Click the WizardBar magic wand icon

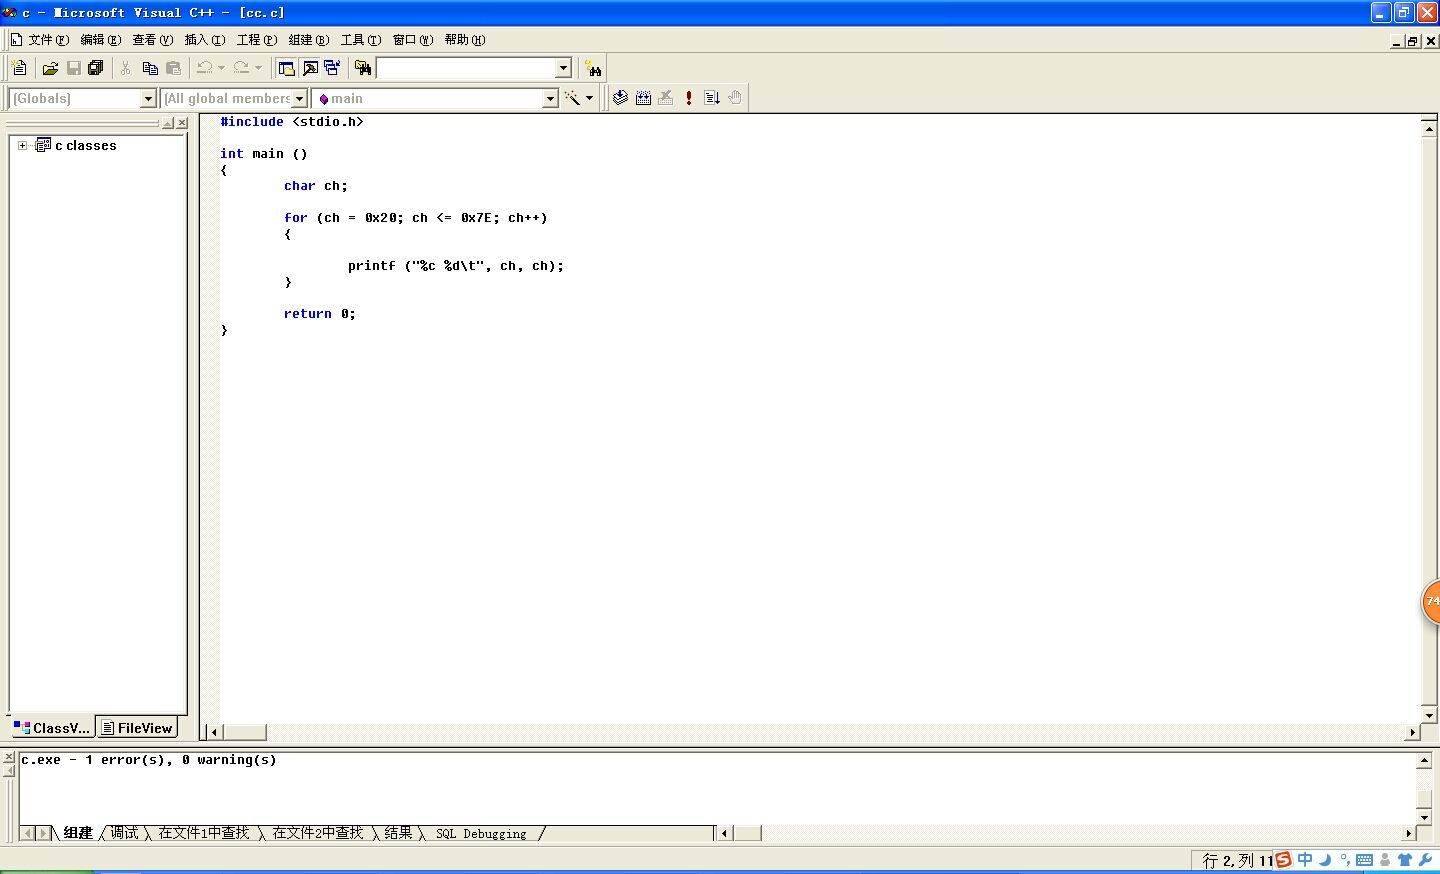(x=572, y=98)
